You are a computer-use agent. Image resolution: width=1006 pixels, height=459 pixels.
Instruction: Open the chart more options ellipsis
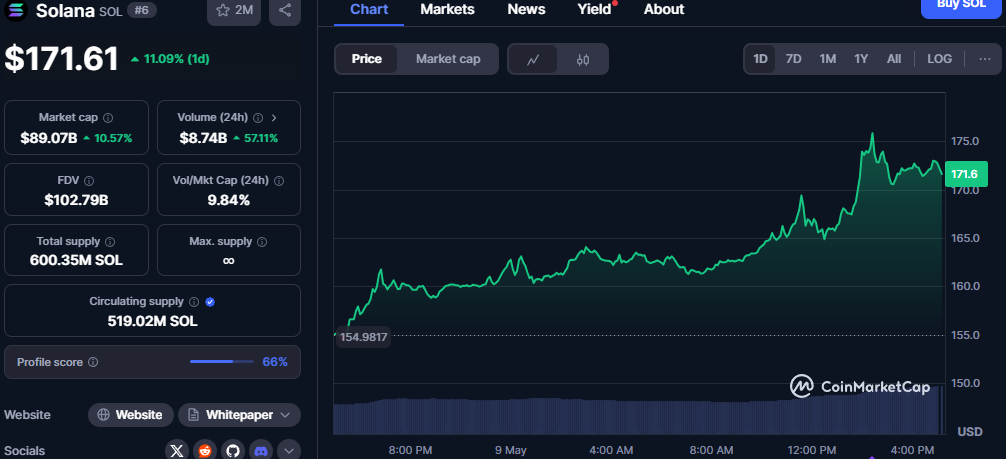[985, 59]
